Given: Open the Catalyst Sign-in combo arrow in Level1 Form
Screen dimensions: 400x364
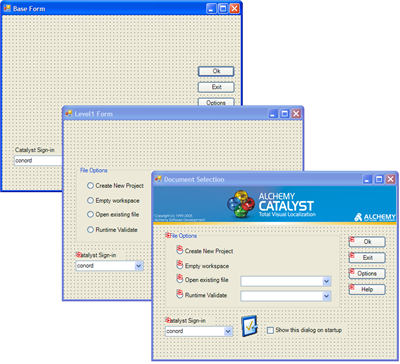Looking at the screenshot, I should click(139, 266).
